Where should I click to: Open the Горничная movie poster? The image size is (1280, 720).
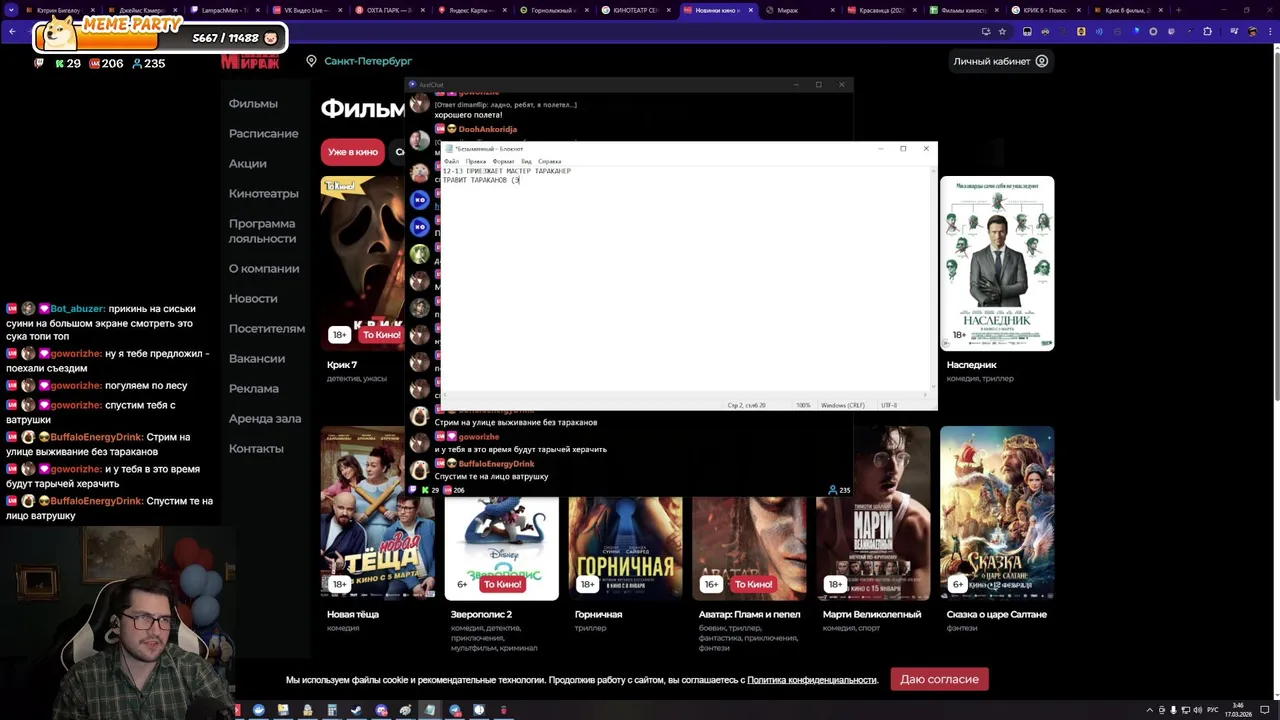[625, 548]
